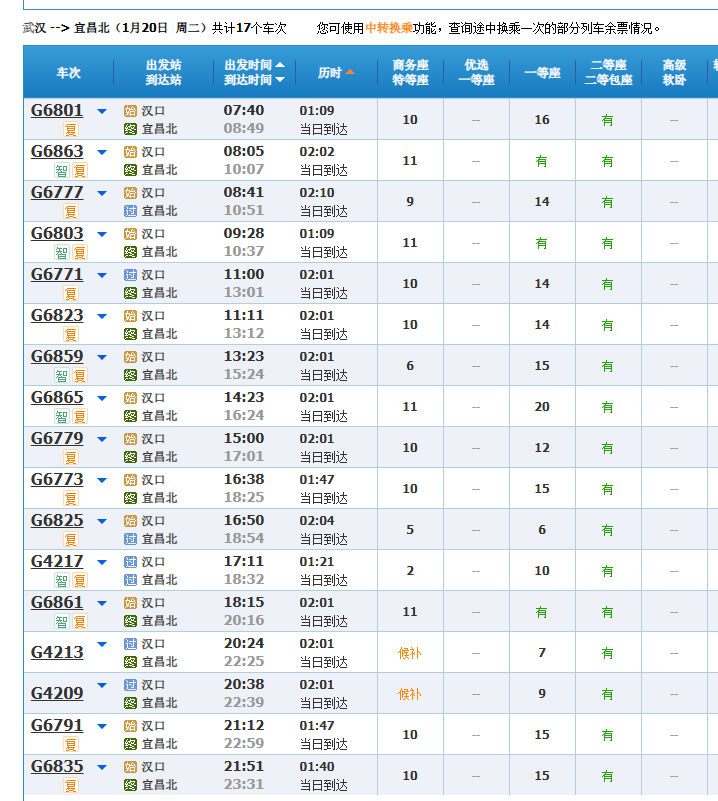Click the orange 复 icon under G6801
Viewport: 718px width, 801px height.
(x=71, y=129)
